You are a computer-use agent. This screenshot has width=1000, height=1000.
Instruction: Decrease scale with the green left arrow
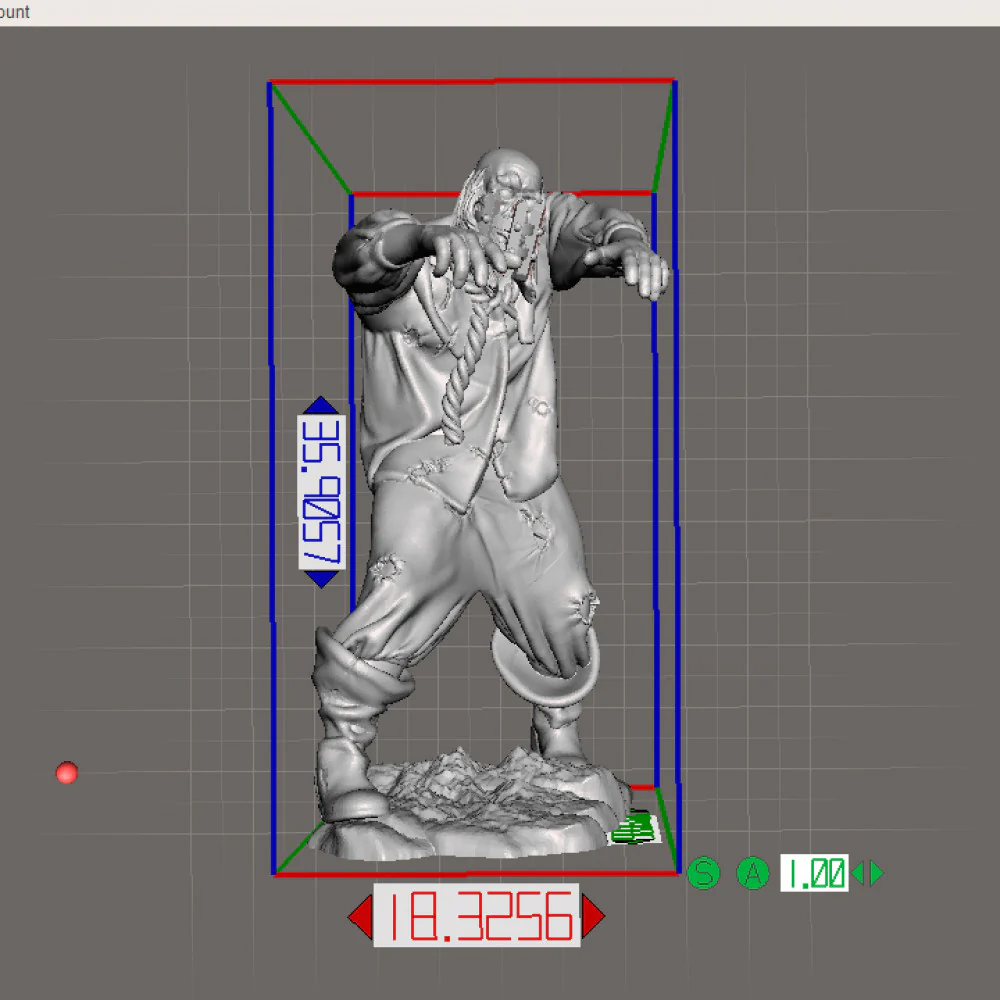point(858,873)
